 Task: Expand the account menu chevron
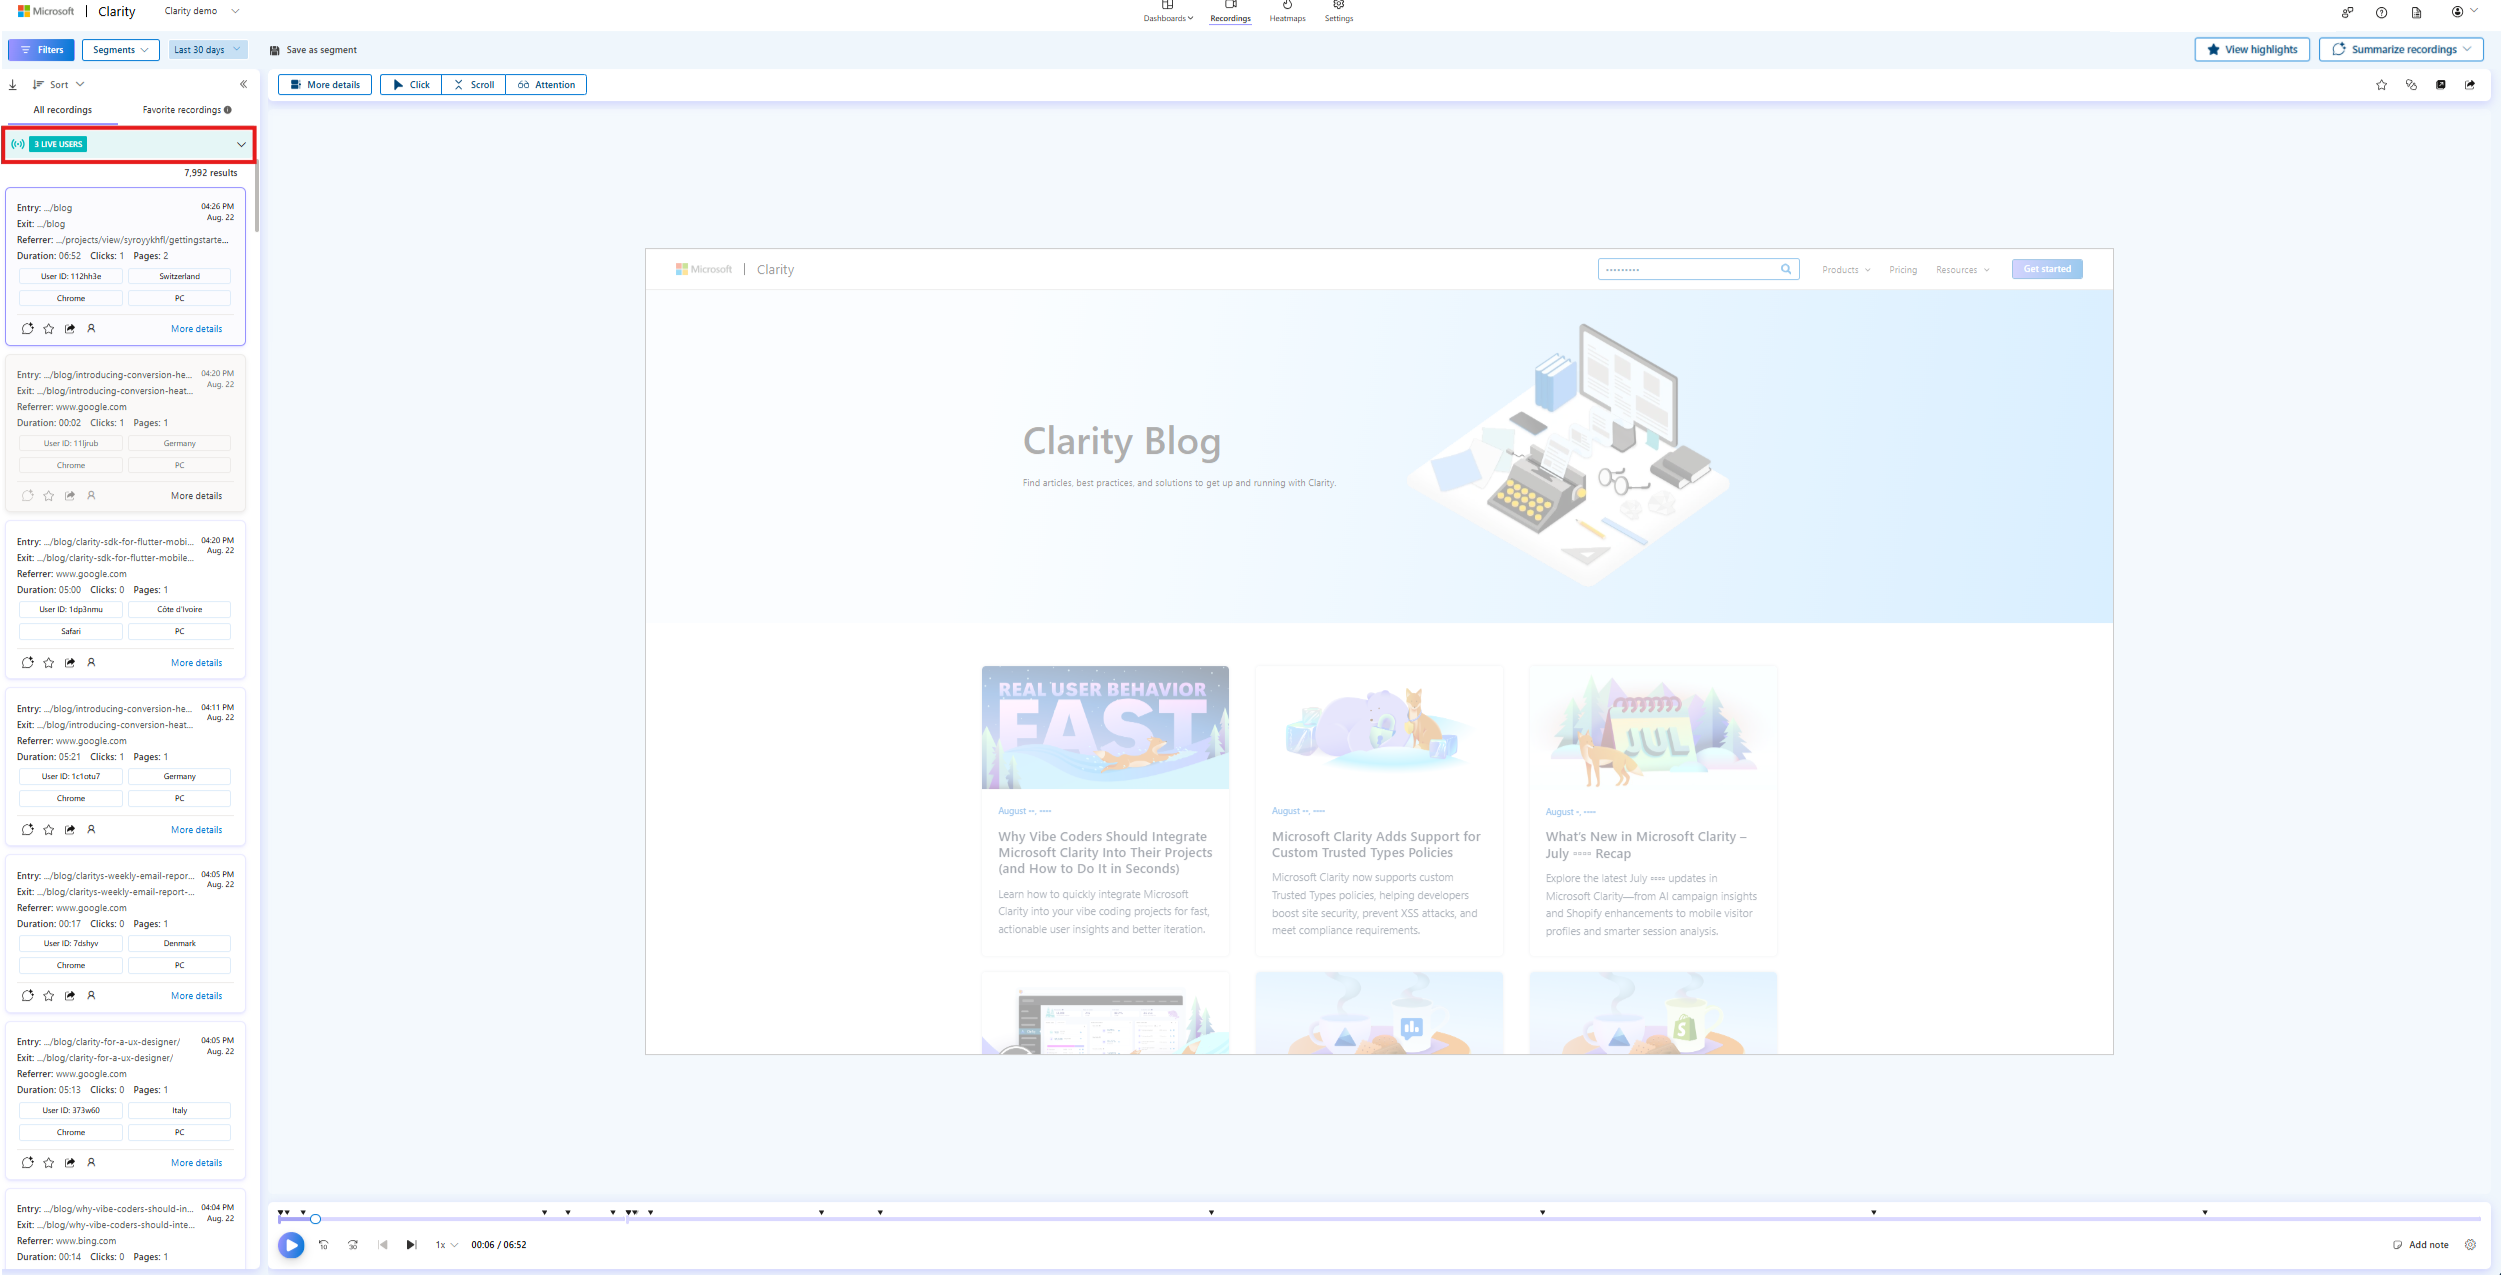[x=2475, y=11]
